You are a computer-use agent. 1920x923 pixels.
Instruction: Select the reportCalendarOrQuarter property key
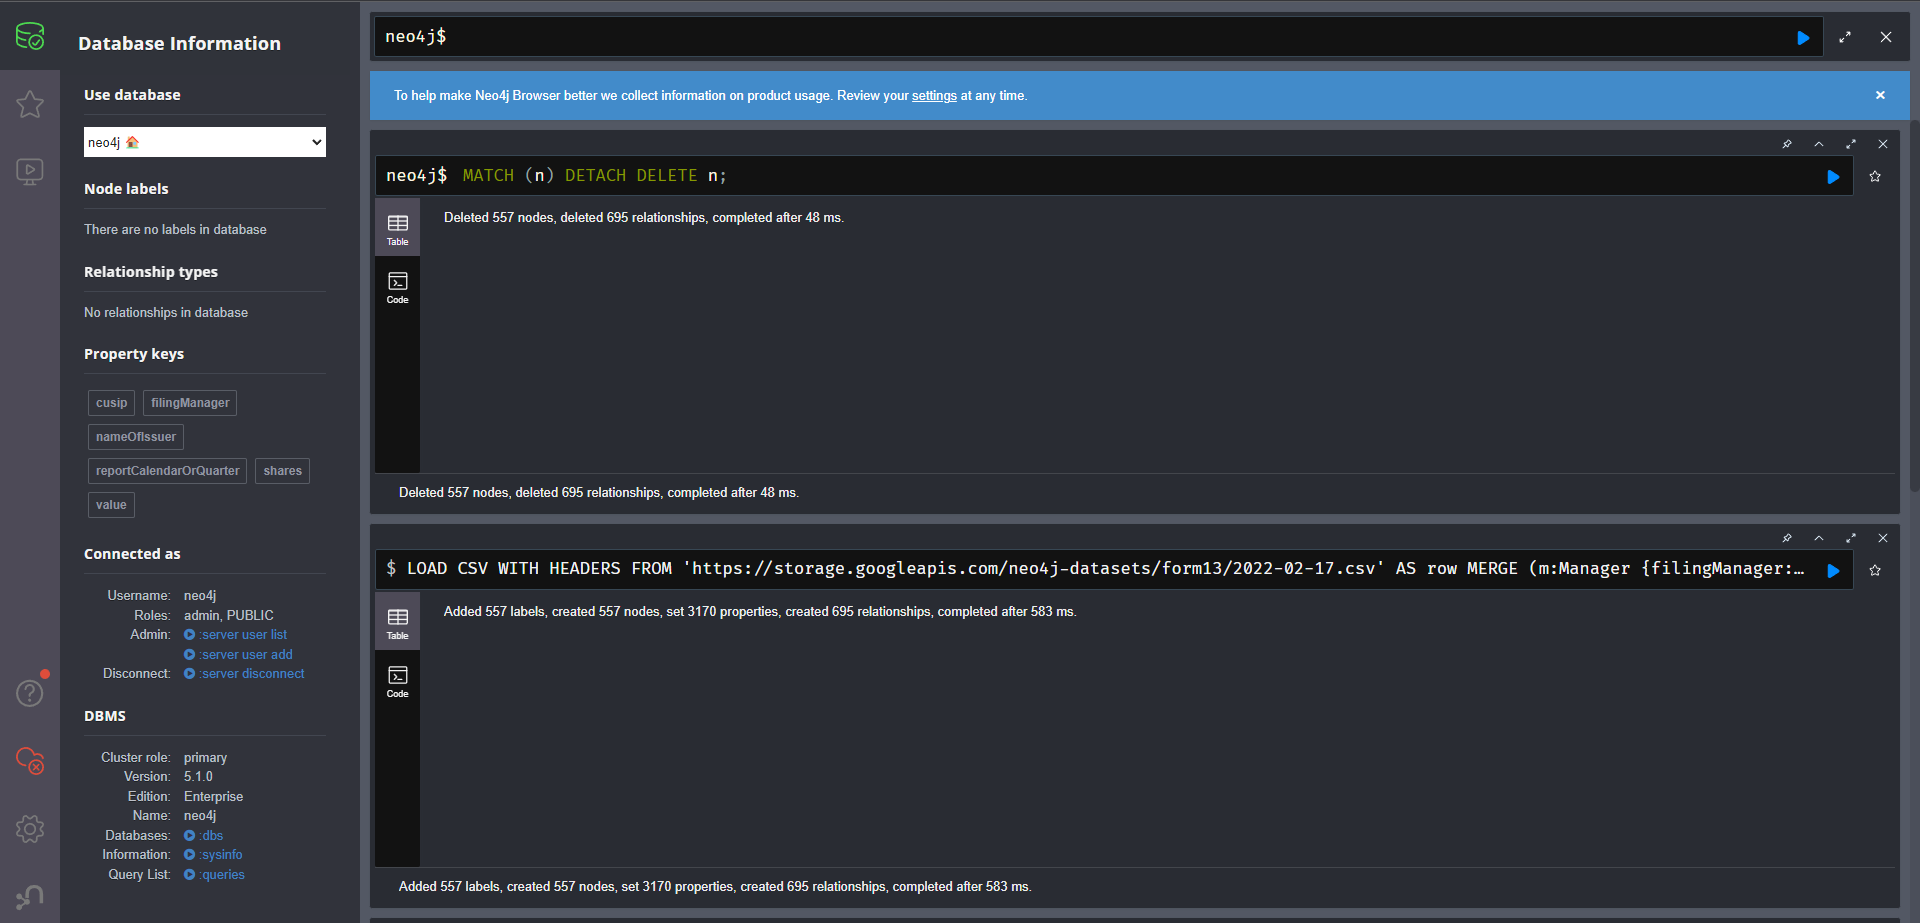pyautogui.click(x=167, y=471)
